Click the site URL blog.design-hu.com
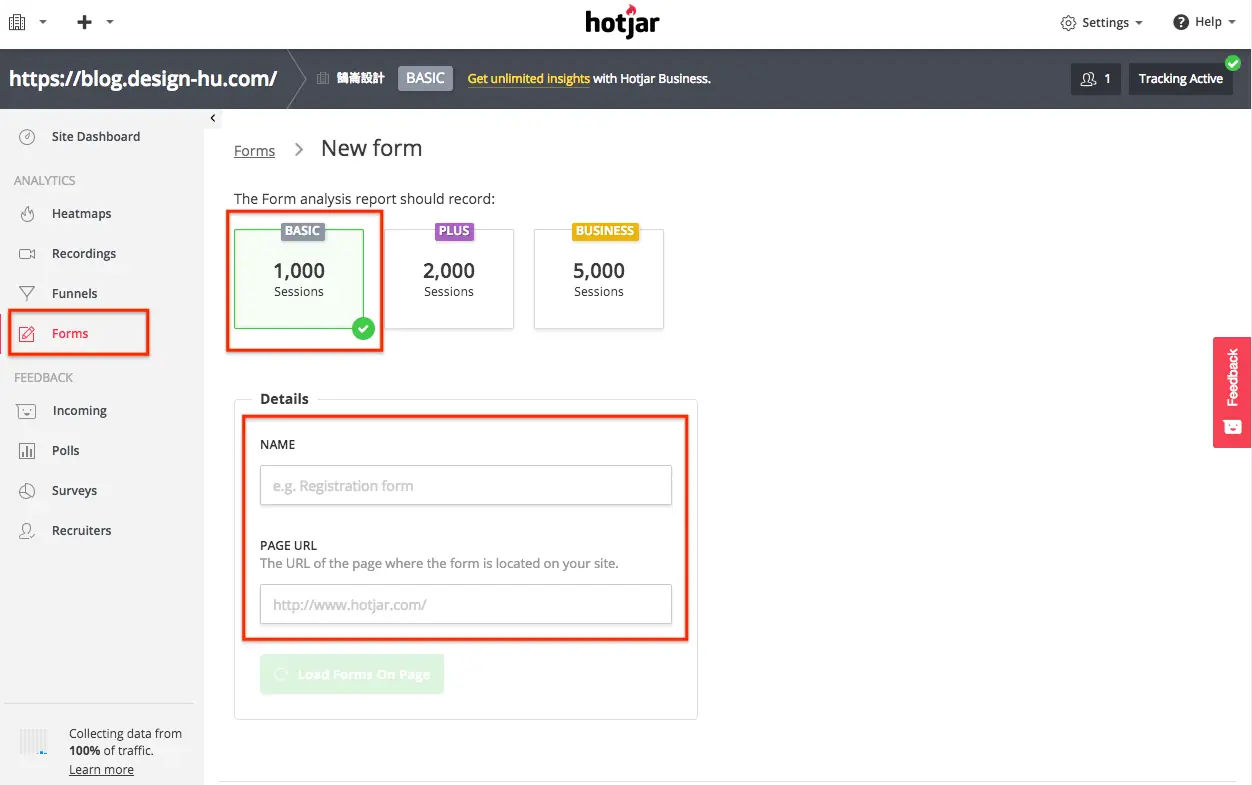The height and width of the screenshot is (785, 1252). (143, 78)
